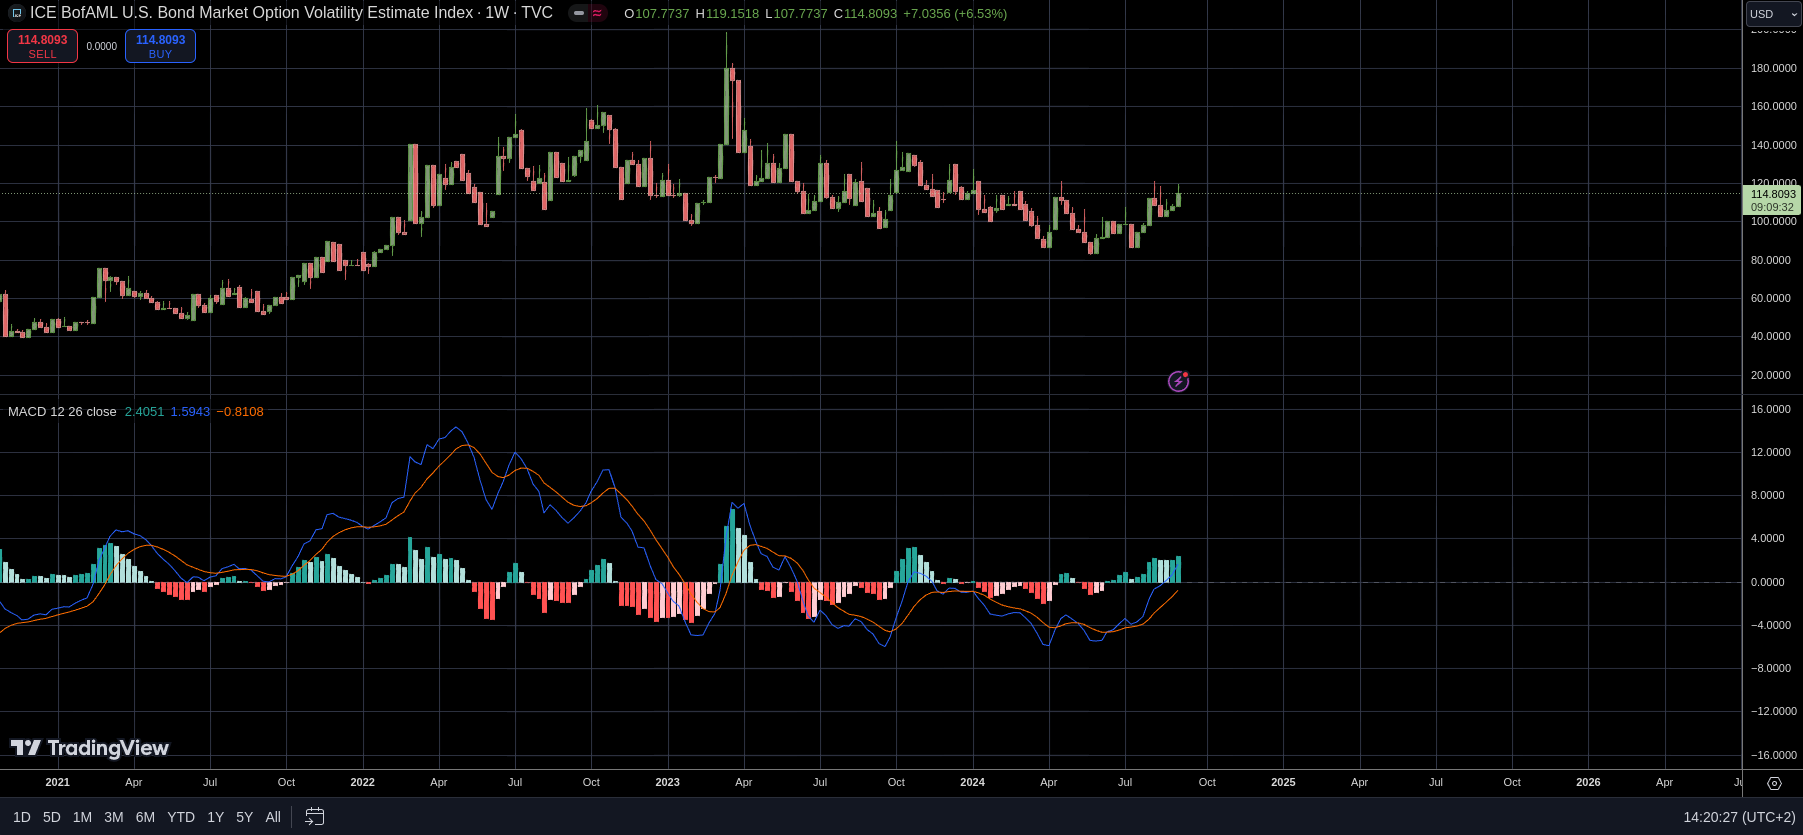Open the purple lightning bolt event marker
This screenshot has width=1803, height=835.
(x=1178, y=381)
